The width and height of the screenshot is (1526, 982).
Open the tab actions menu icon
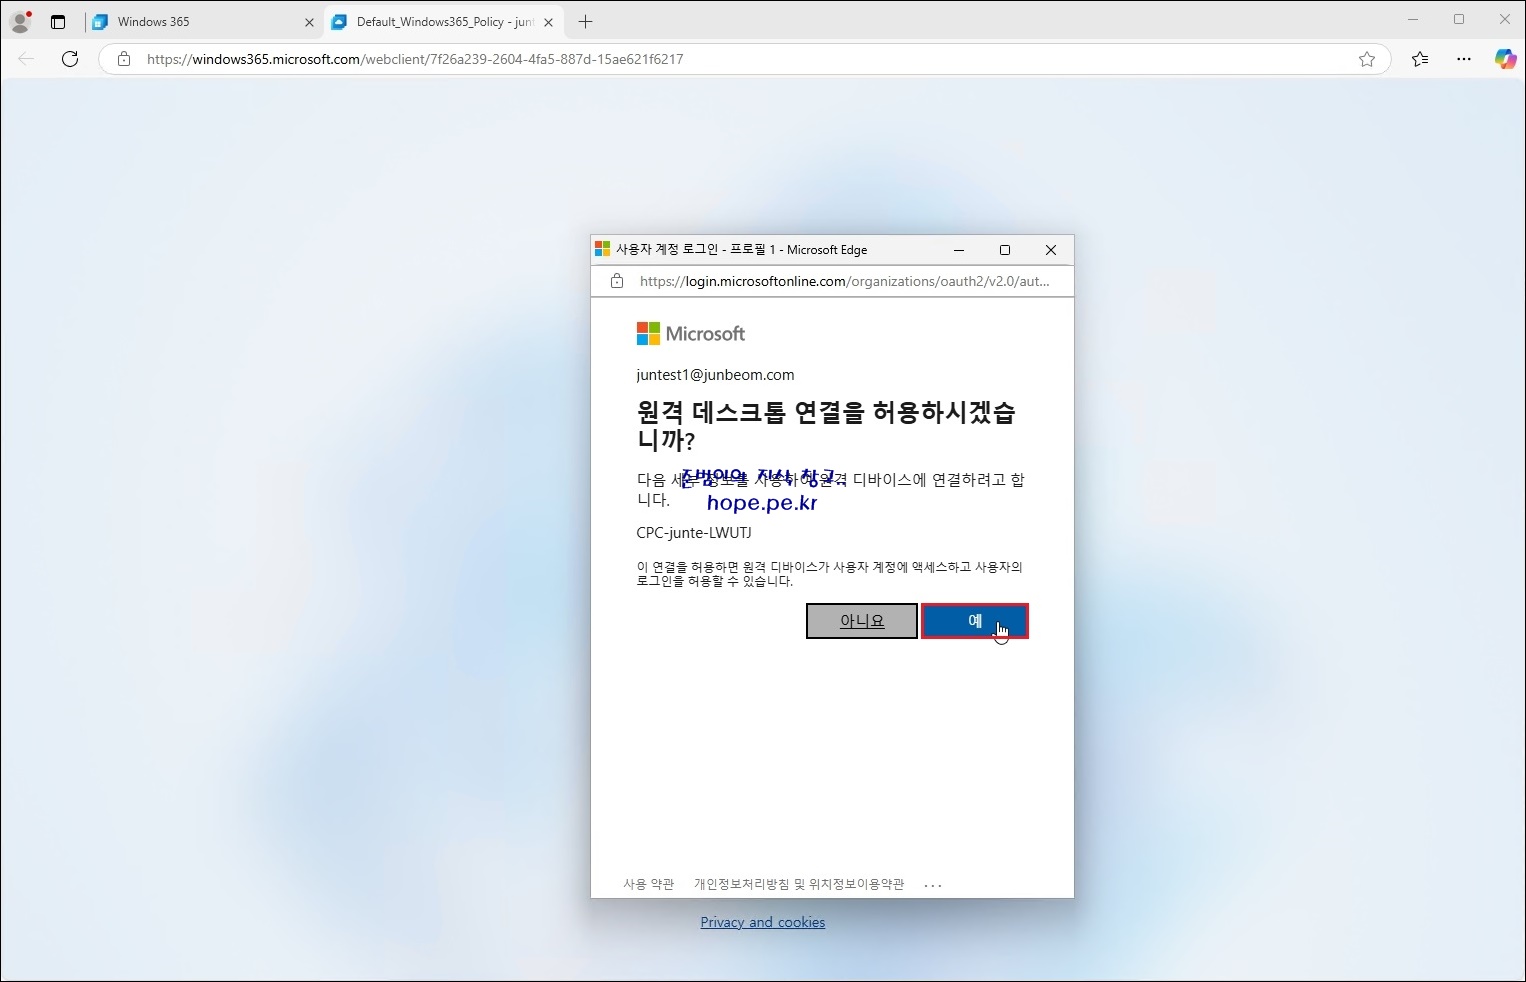pyautogui.click(x=58, y=22)
